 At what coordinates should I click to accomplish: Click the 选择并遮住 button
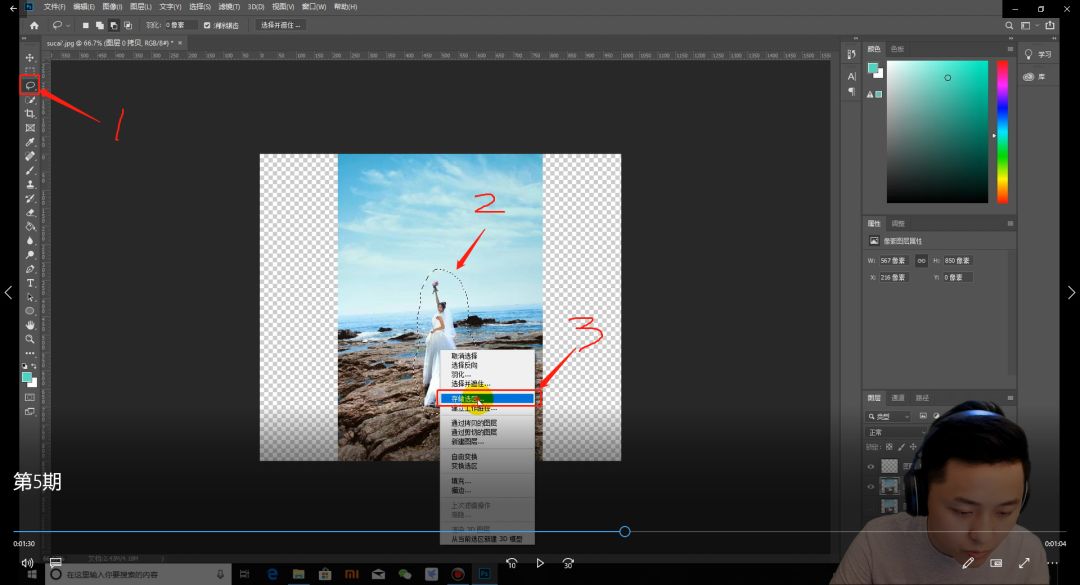coord(280,25)
